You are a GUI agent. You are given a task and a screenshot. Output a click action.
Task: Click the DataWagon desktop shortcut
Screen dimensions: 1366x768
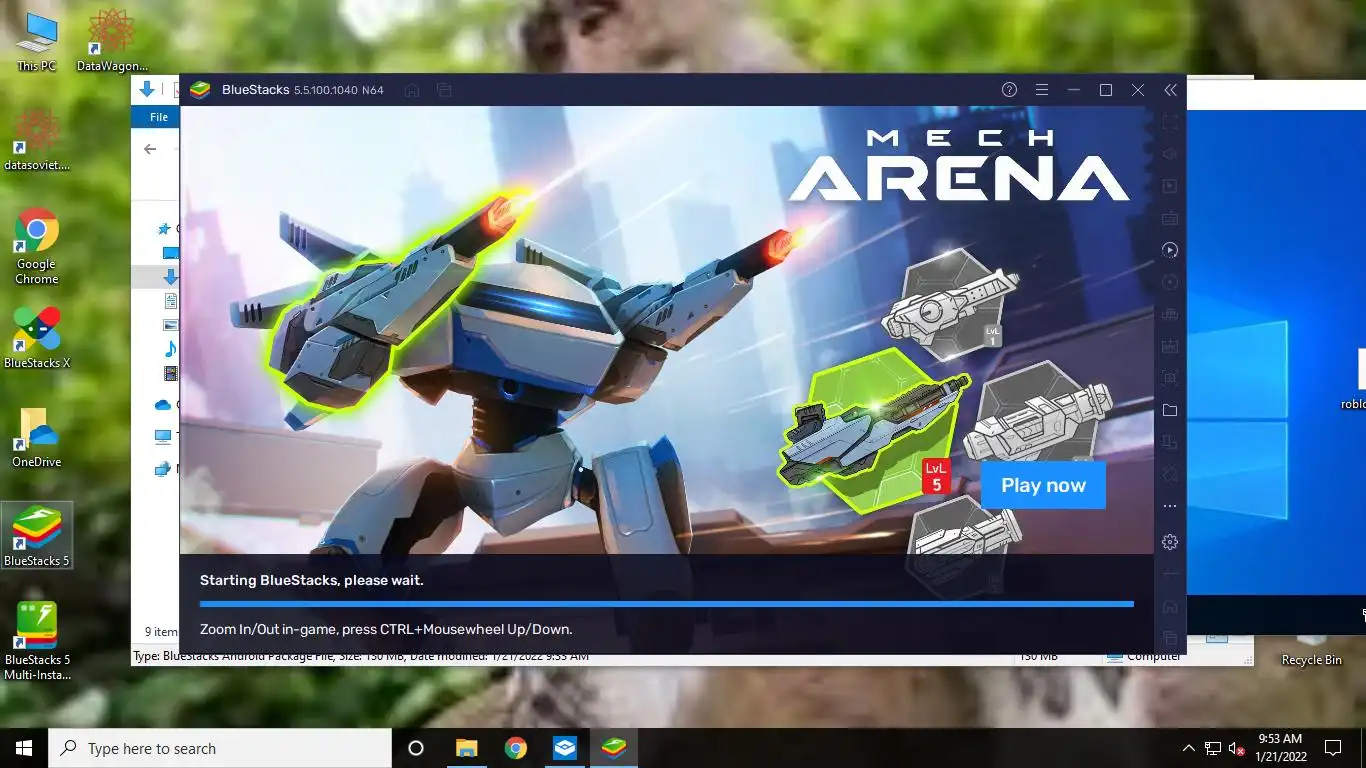pyautogui.click(x=112, y=42)
